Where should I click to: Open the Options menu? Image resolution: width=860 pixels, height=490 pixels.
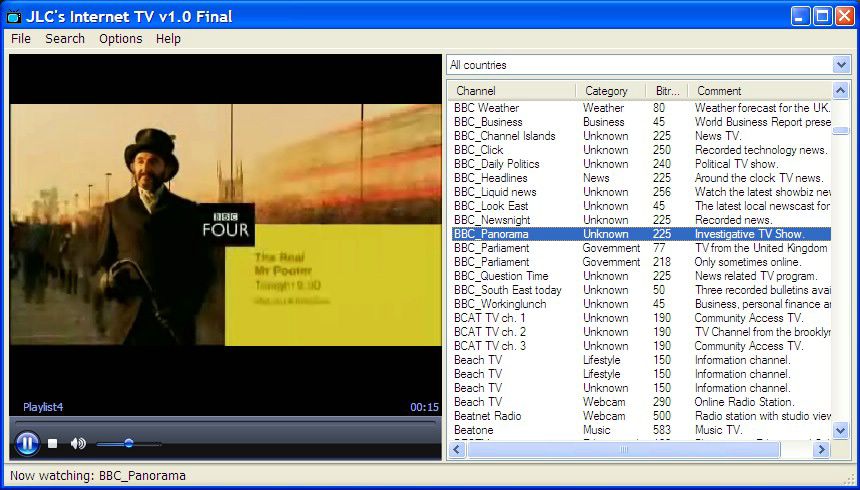coord(121,39)
